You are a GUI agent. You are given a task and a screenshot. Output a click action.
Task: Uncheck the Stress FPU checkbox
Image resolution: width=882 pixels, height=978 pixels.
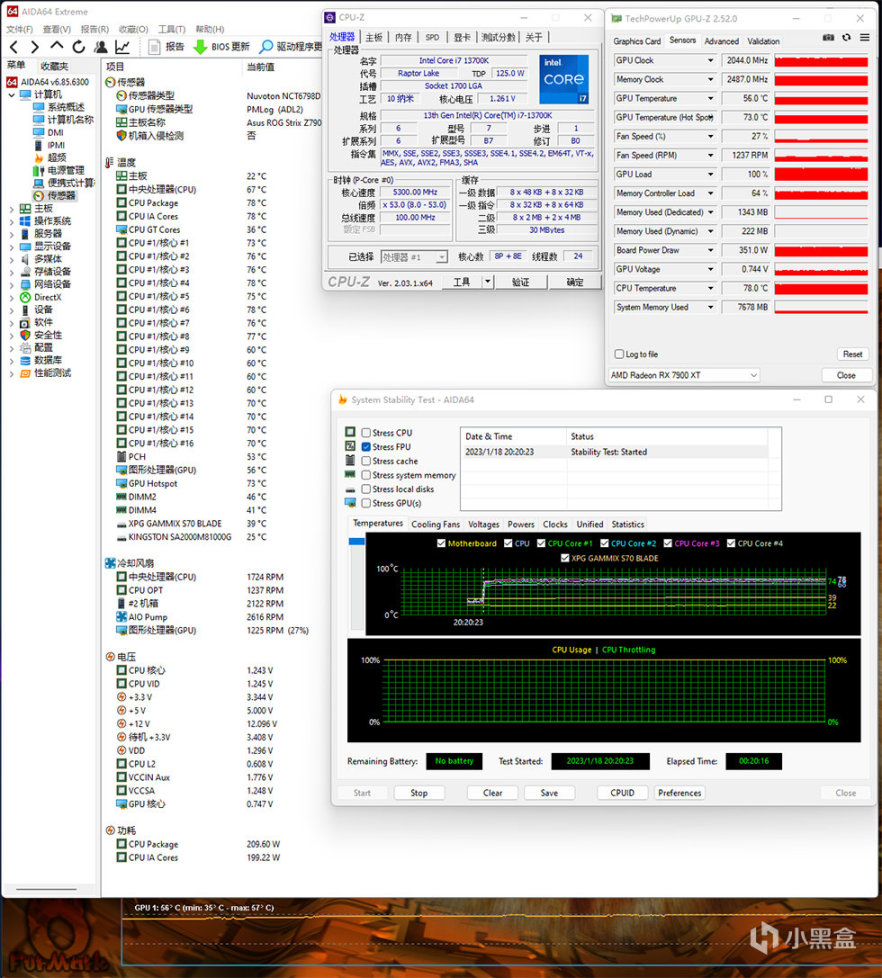click(x=366, y=447)
